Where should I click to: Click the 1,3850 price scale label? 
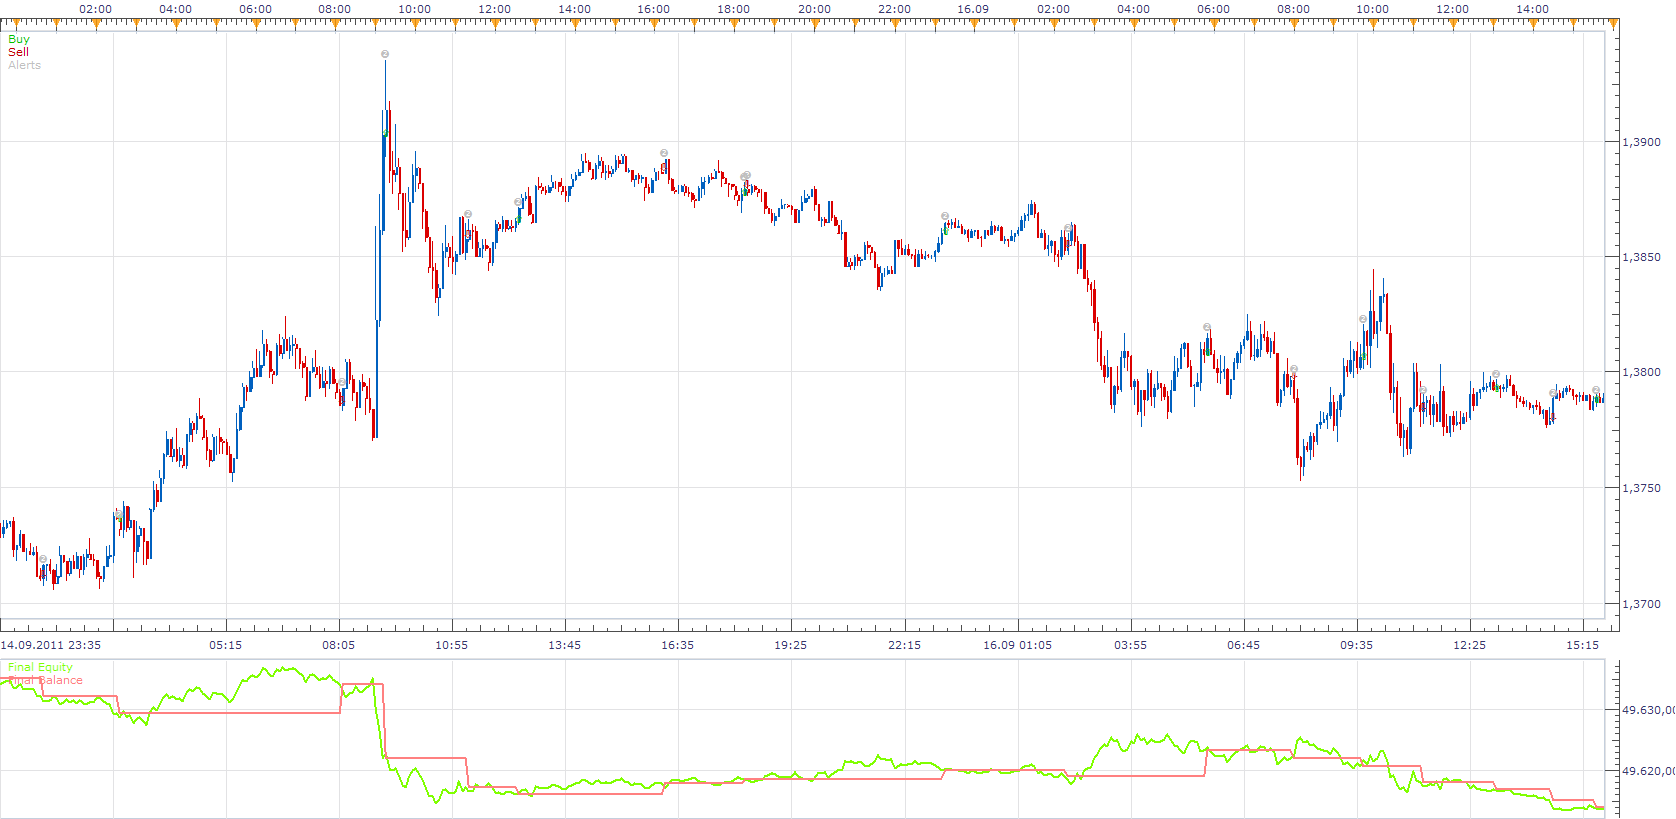click(1641, 257)
